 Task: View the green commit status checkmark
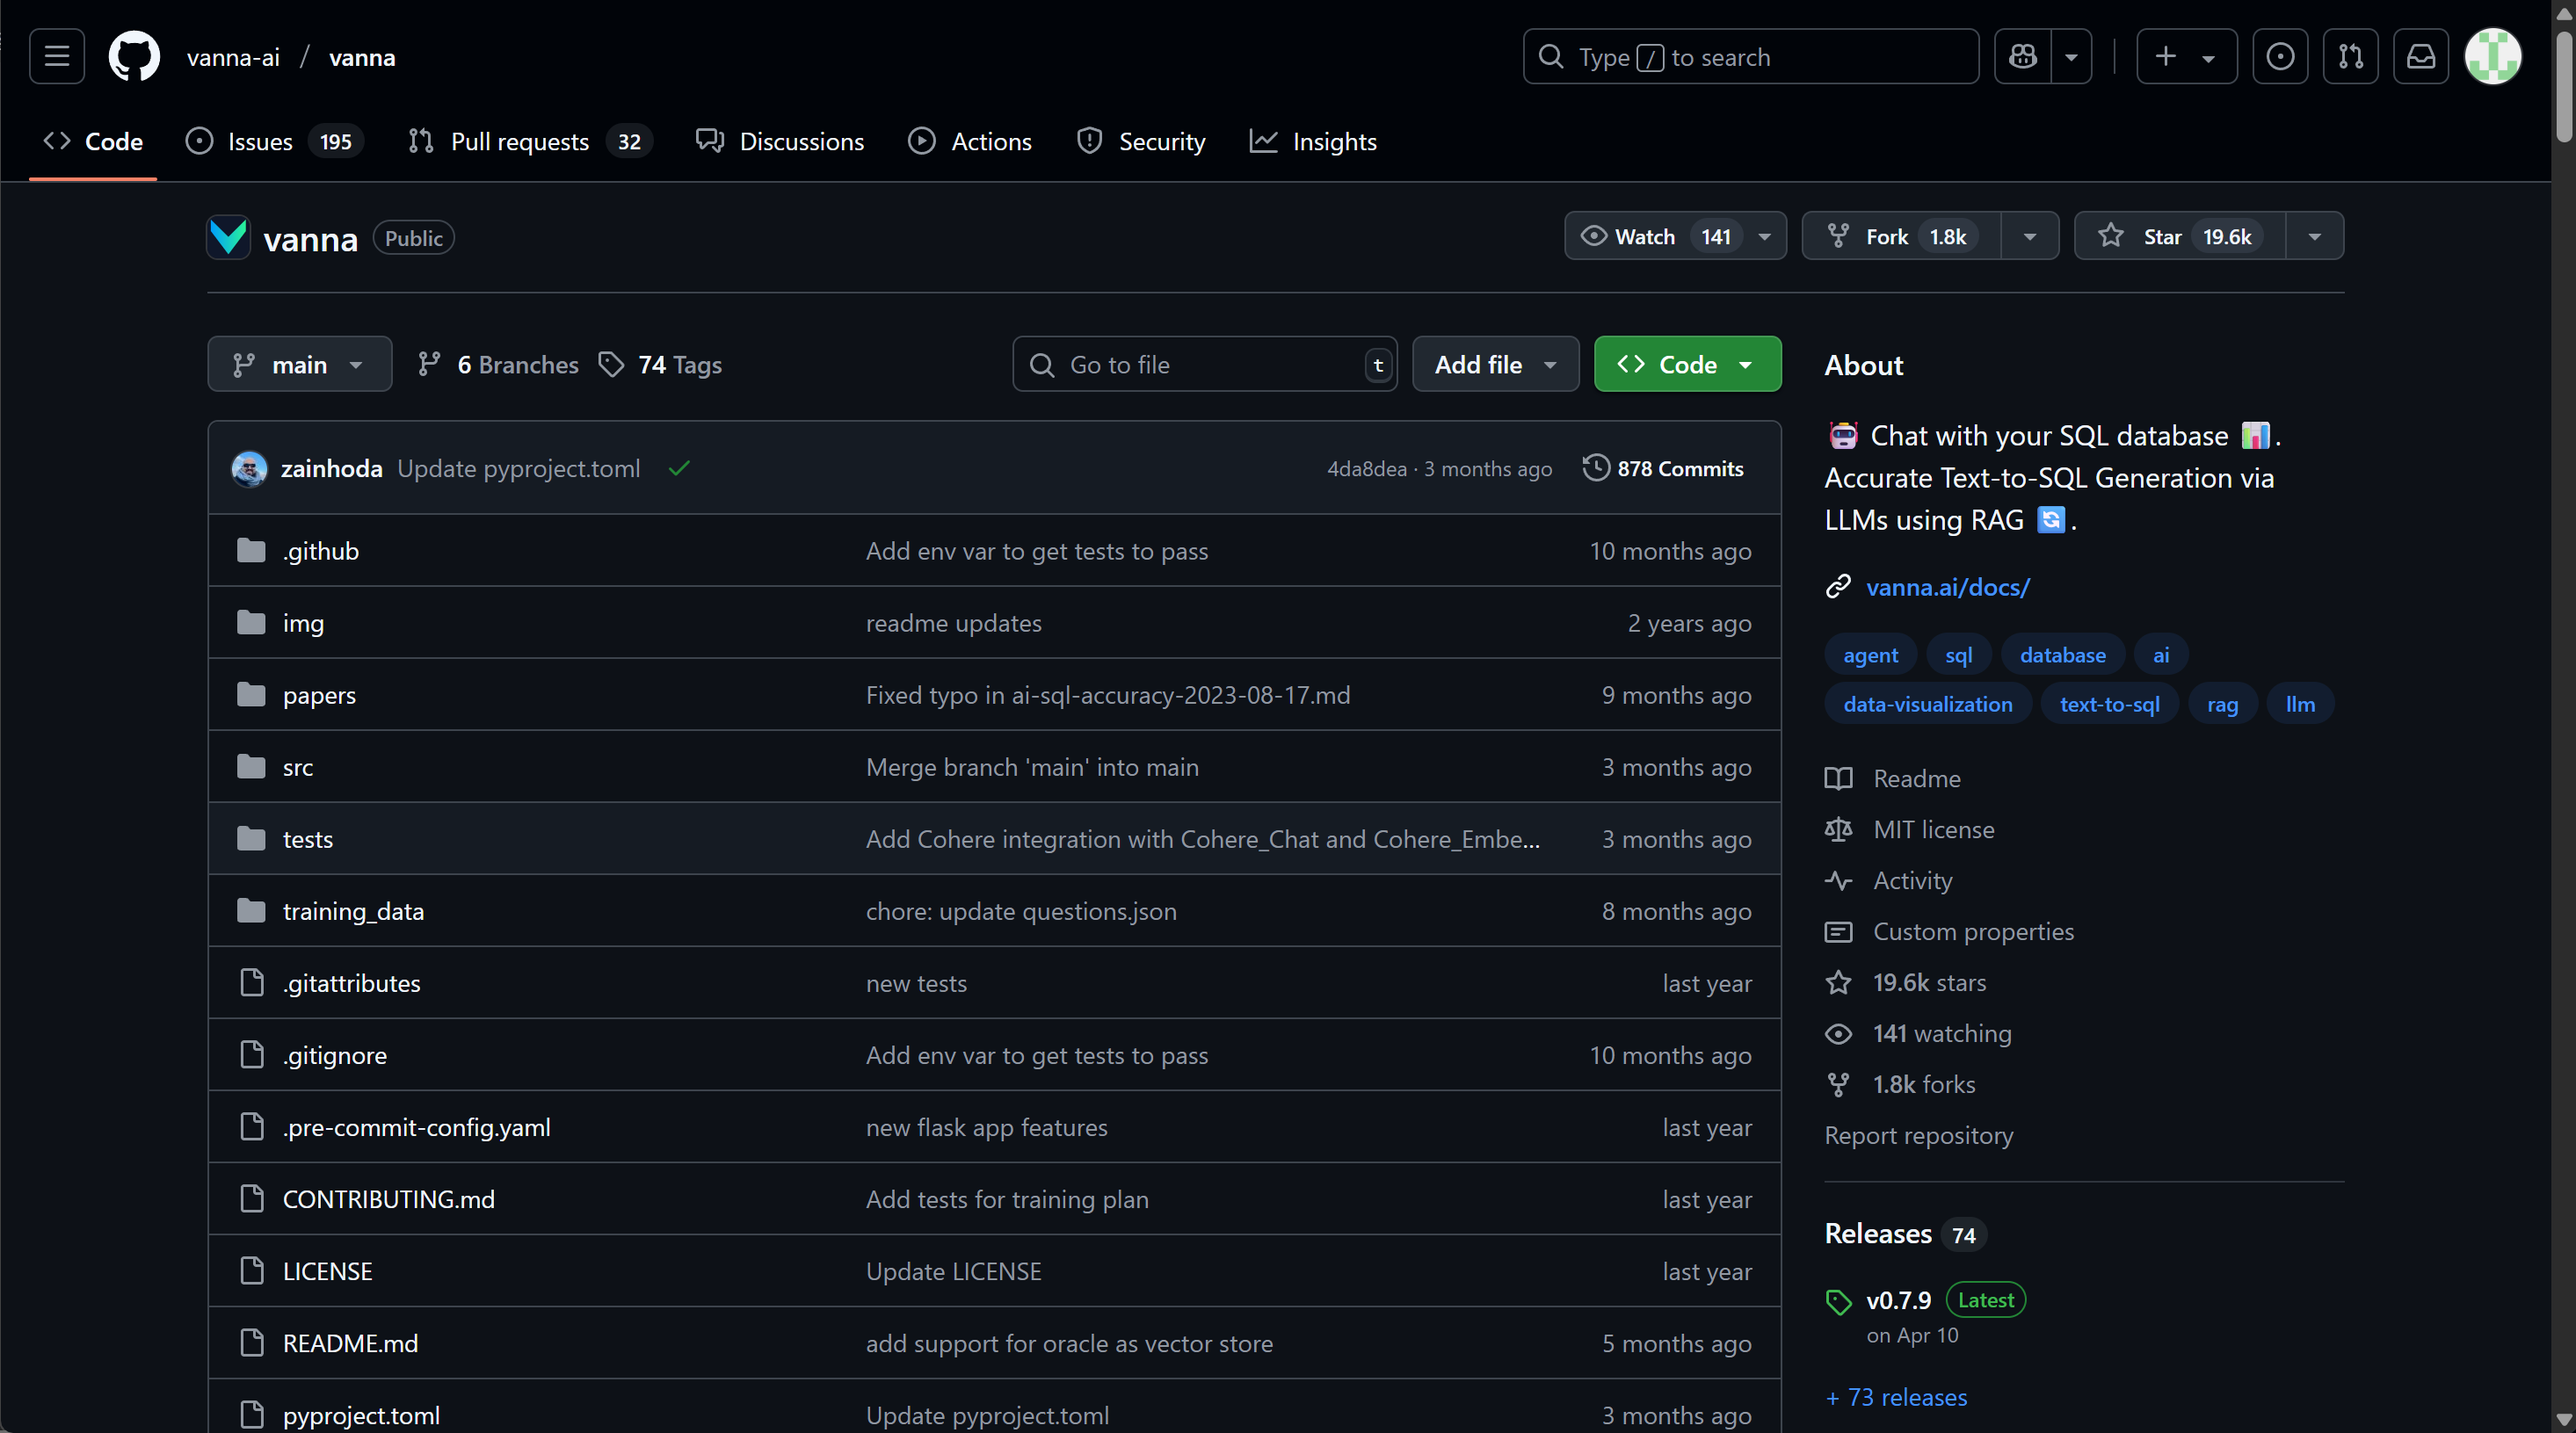click(x=679, y=469)
